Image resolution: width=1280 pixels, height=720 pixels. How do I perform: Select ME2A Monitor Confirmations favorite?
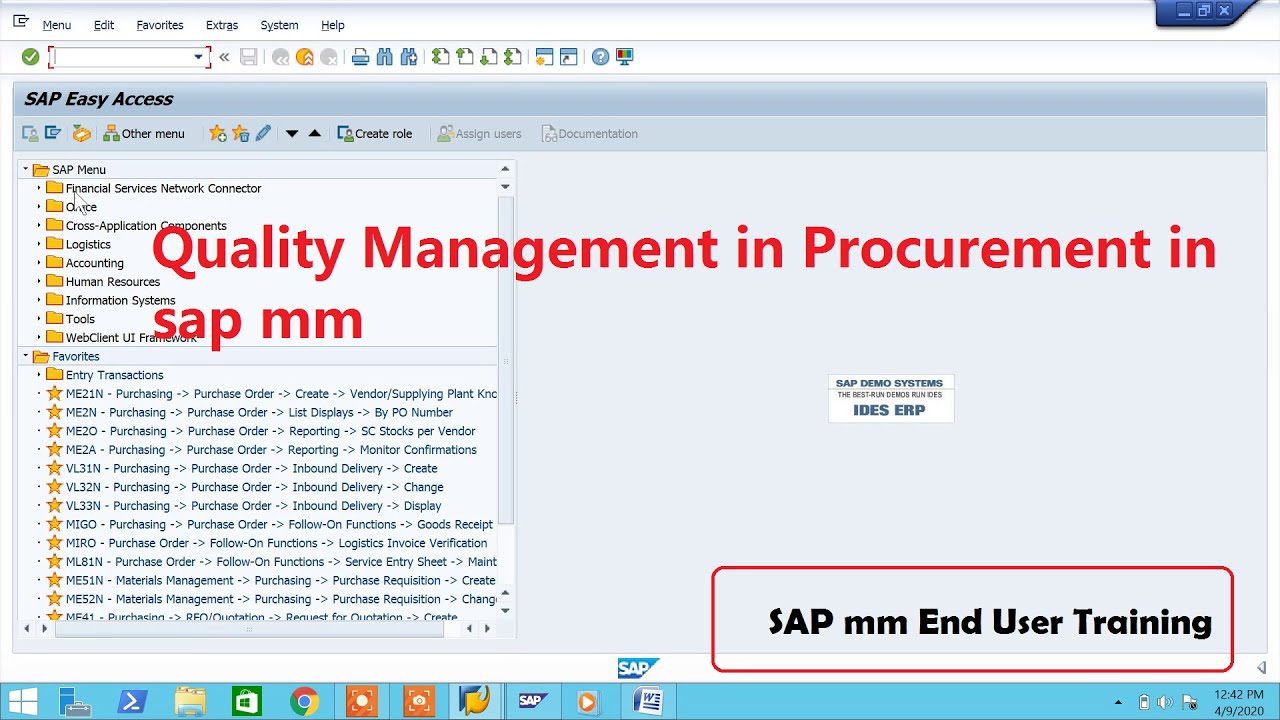pyautogui.click(x=271, y=450)
